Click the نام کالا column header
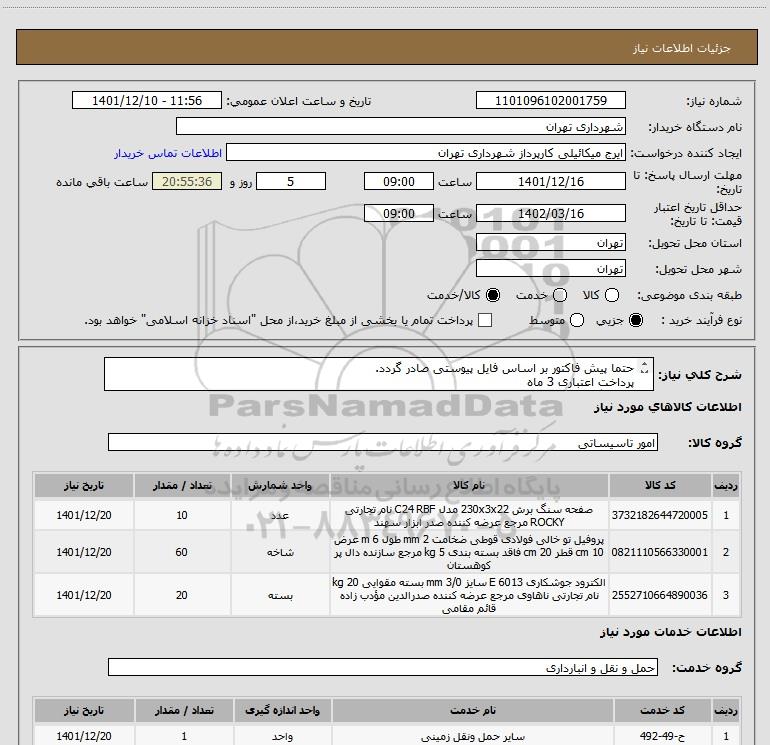The width and height of the screenshot is (770, 745). (x=469, y=485)
